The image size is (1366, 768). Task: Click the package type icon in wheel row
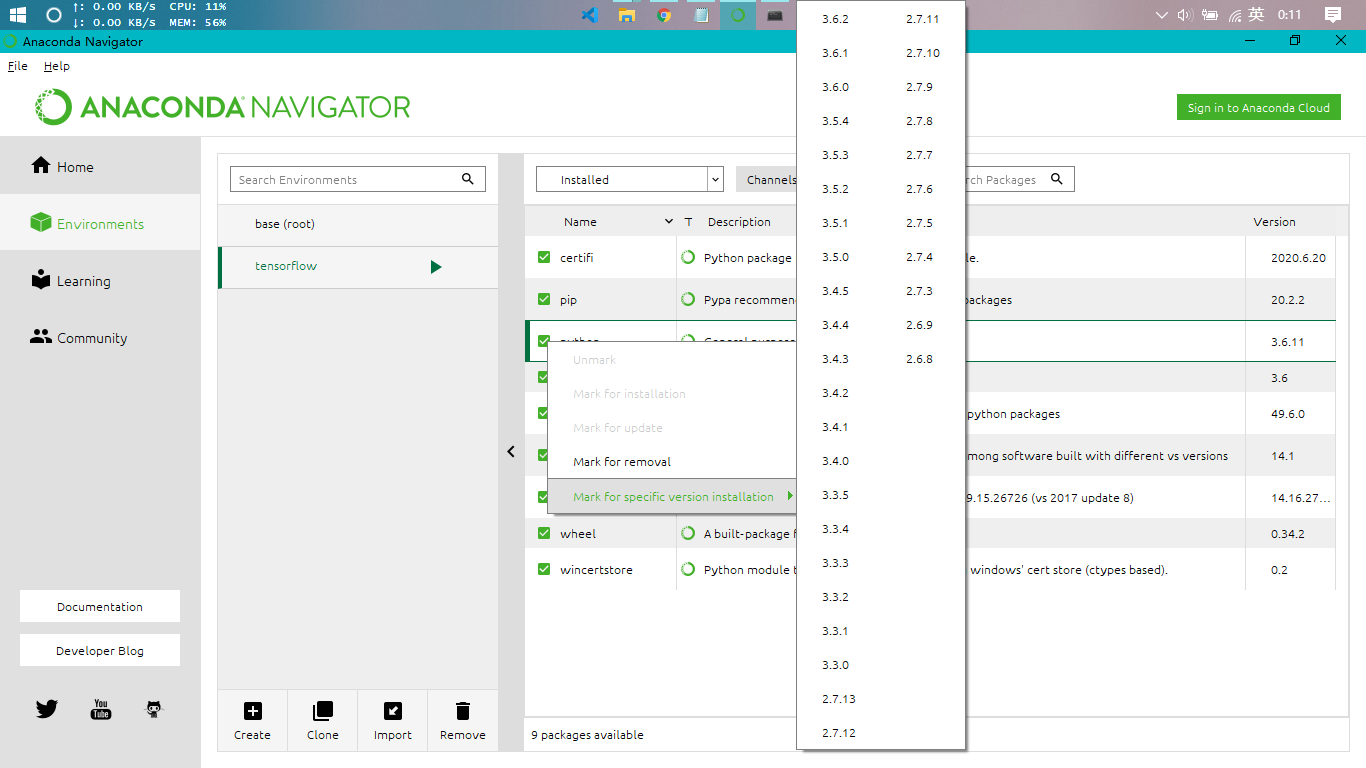(x=688, y=533)
